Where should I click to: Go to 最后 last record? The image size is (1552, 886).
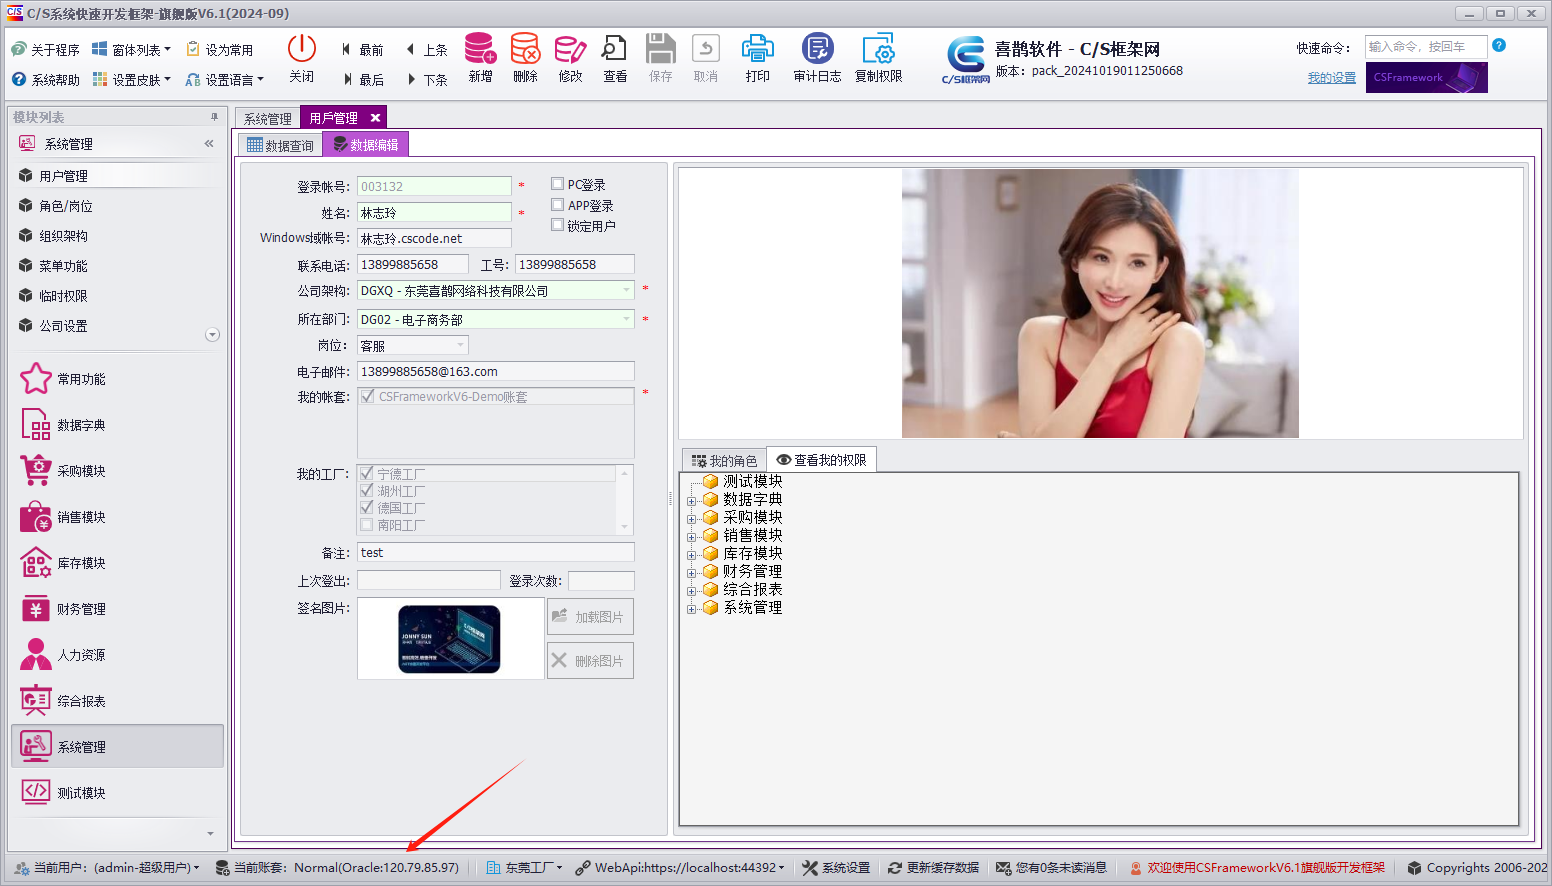pos(363,79)
